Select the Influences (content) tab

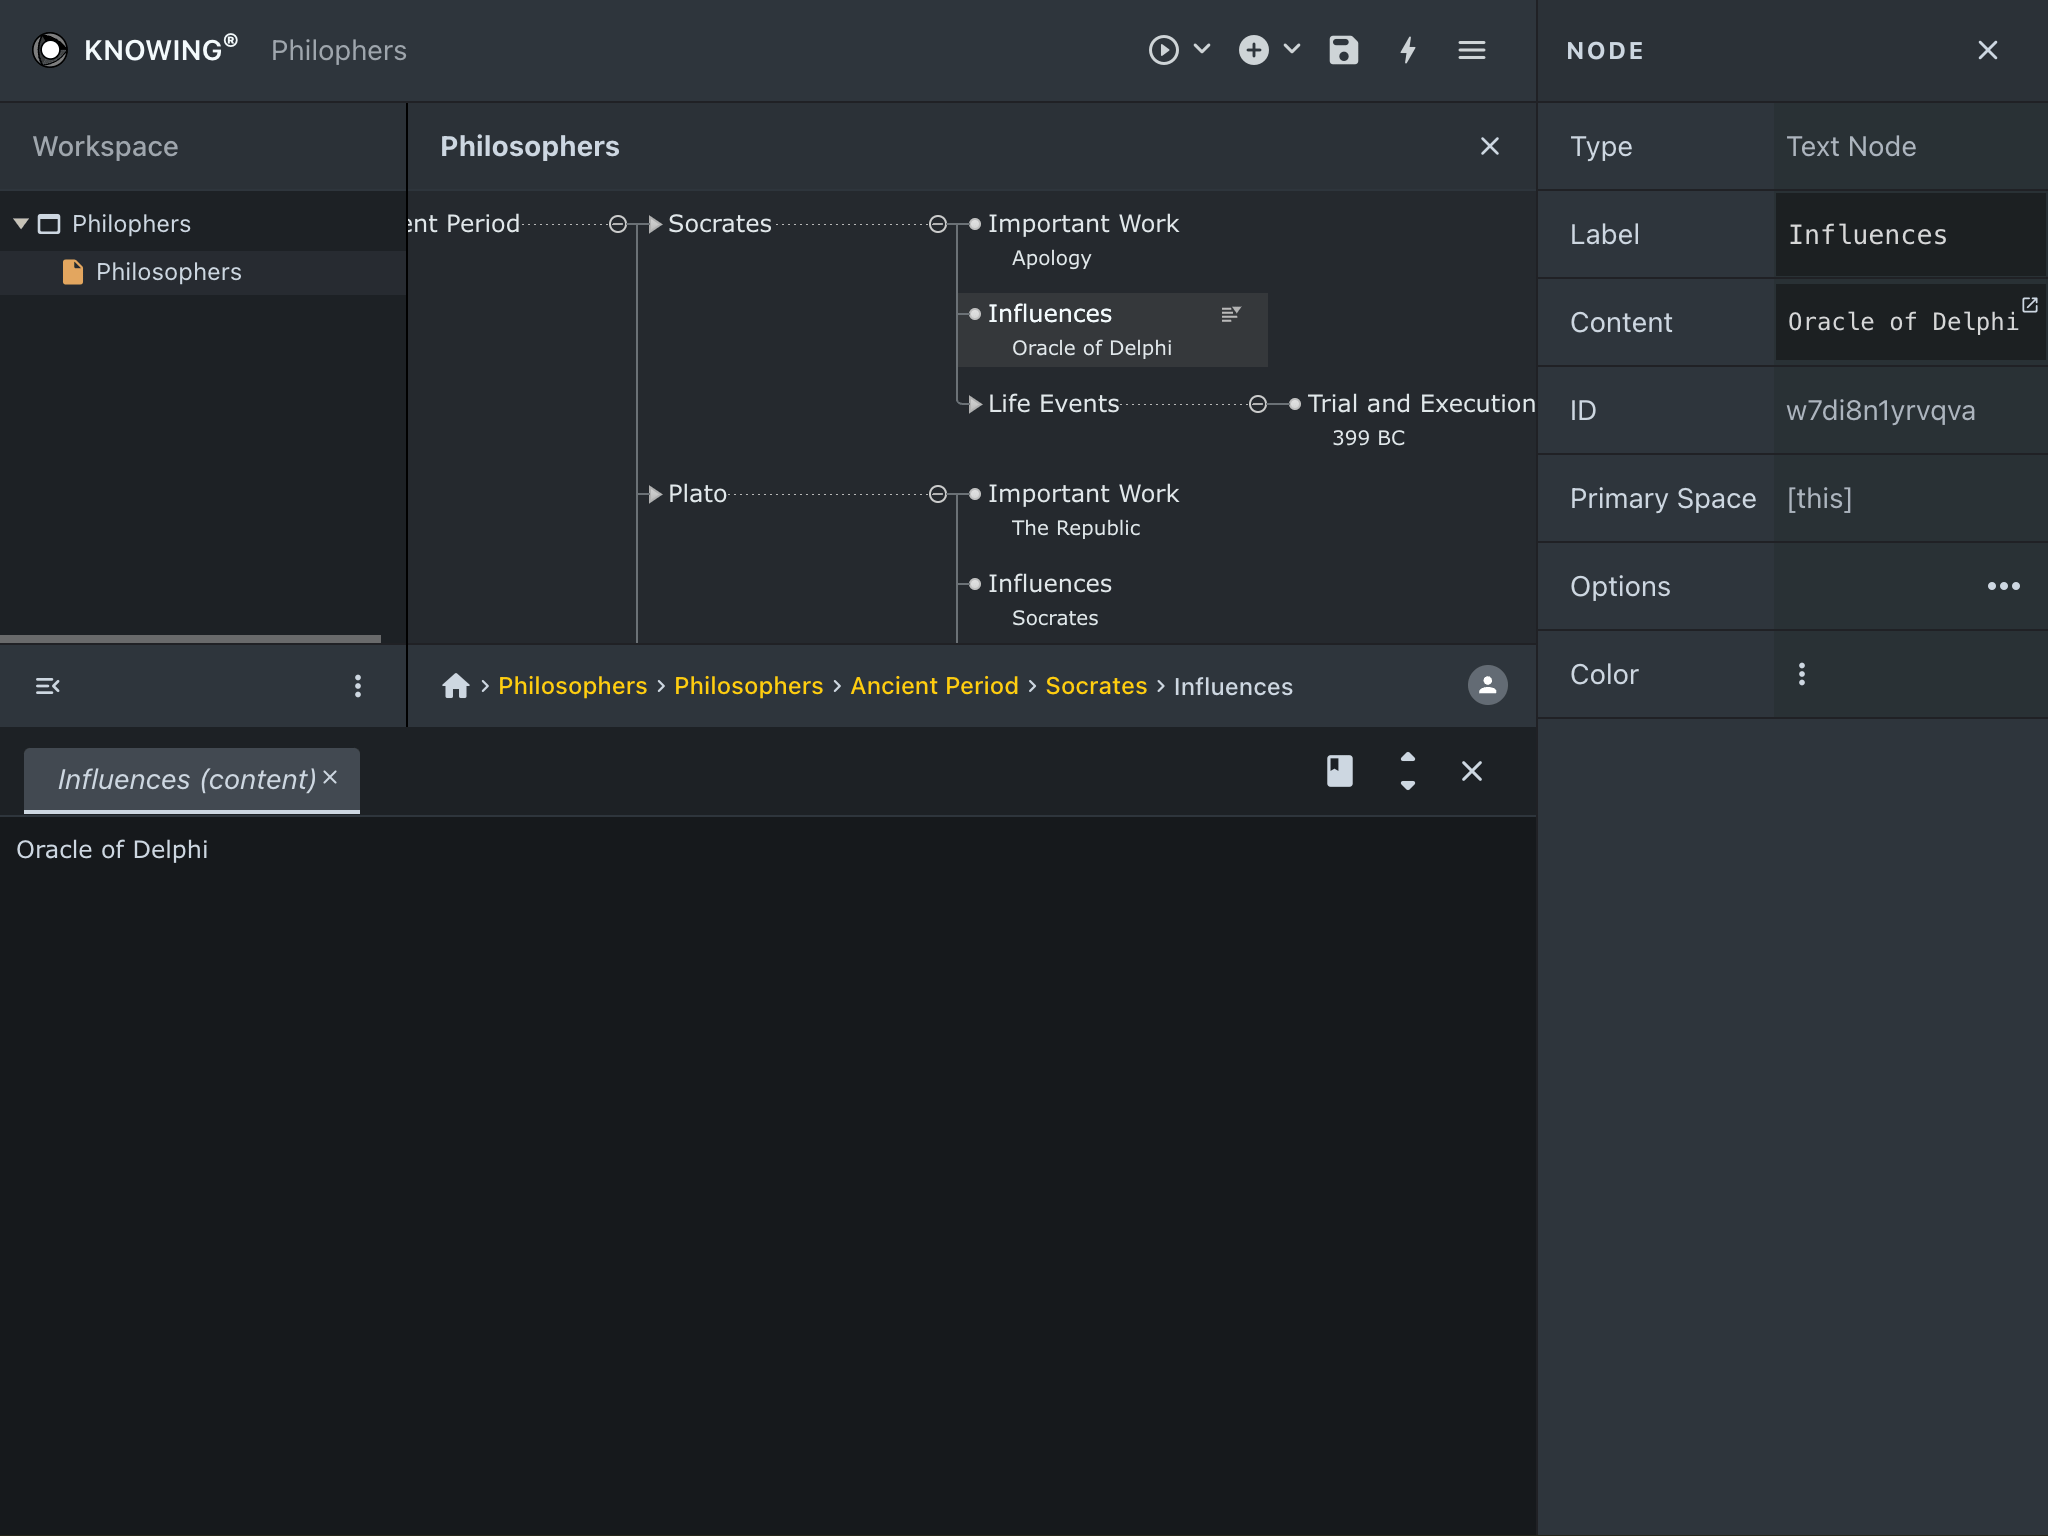tap(186, 780)
